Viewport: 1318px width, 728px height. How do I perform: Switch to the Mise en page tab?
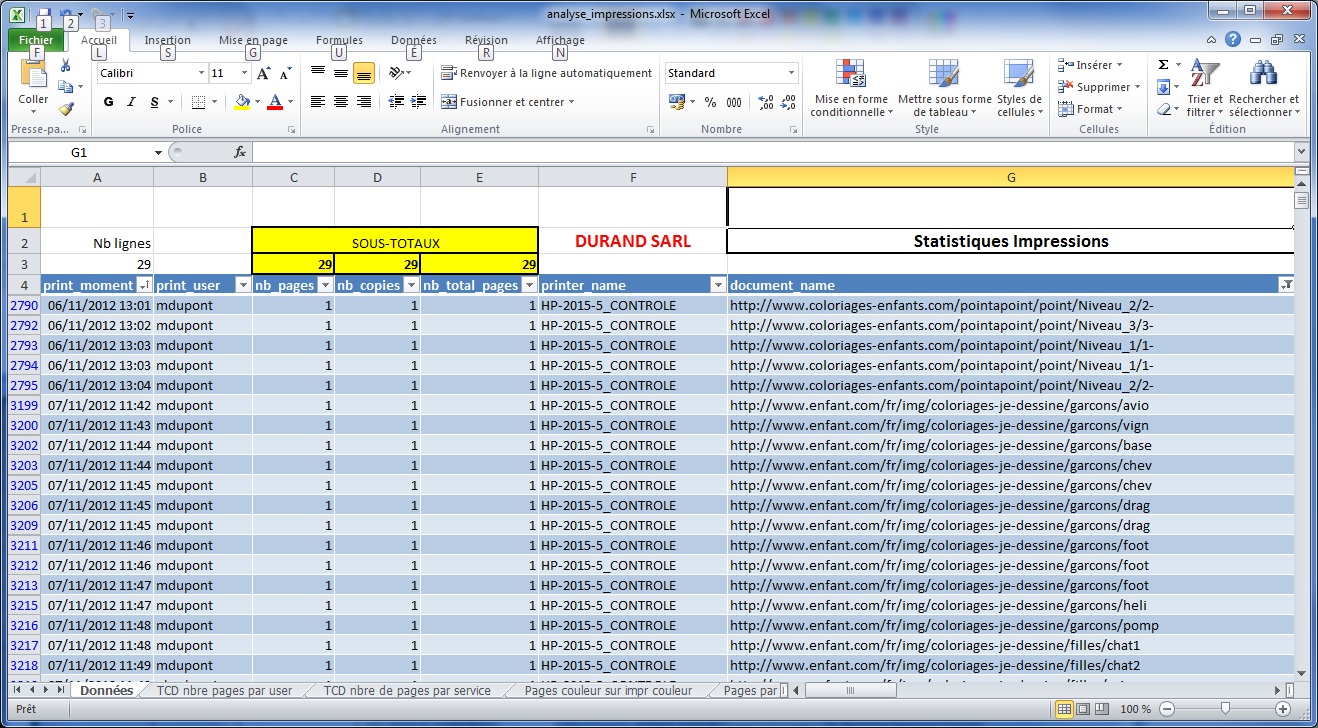pyautogui.click(x=253, y=40)
